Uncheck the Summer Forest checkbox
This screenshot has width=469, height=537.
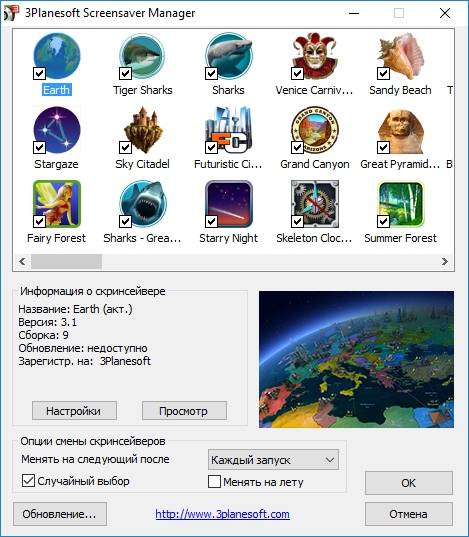click(383, 221)
